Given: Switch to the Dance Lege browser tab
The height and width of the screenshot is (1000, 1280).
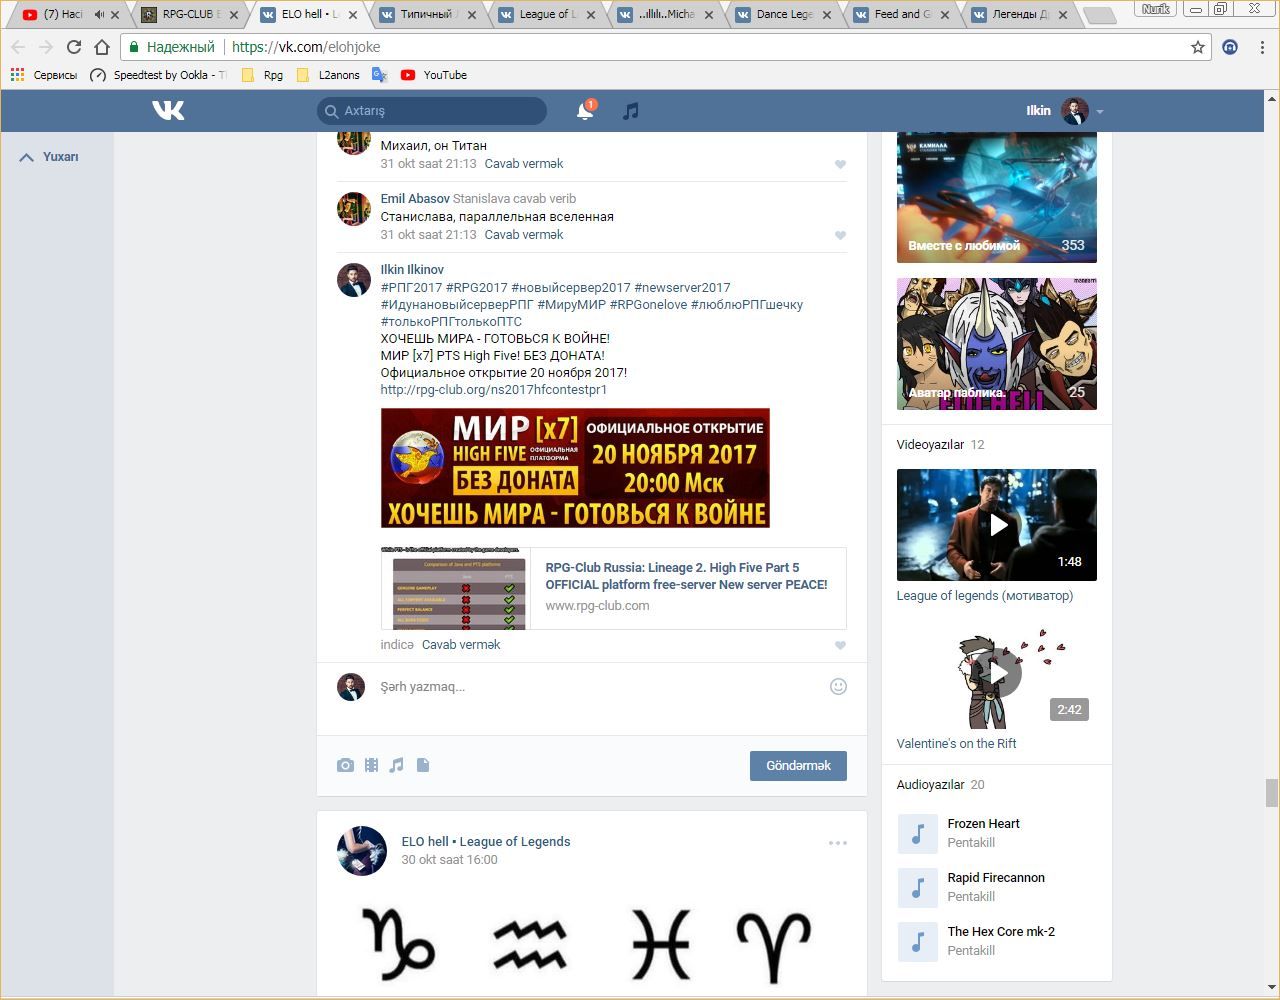Looking at the screenshot, I should (783, 15).
